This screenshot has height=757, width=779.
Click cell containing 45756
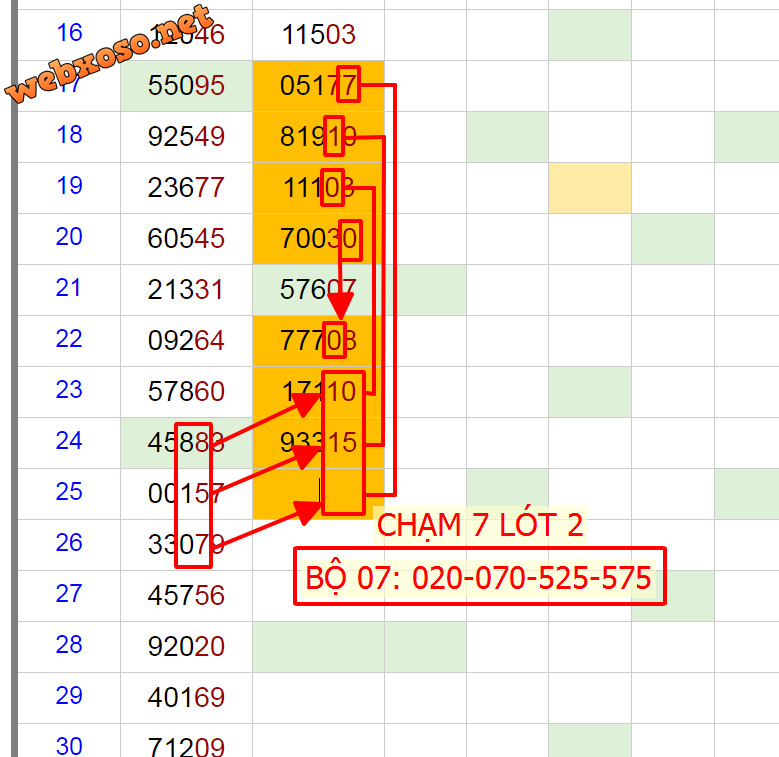click(x=186, y=596)
